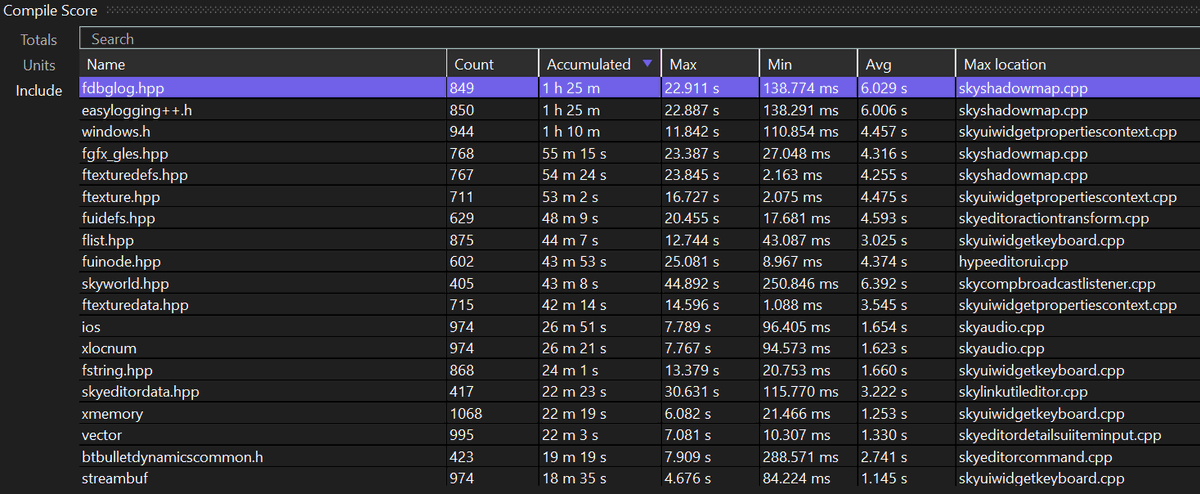1200x494 pixels.
Task: Select the xmemory row
Action: pos(639,414)
